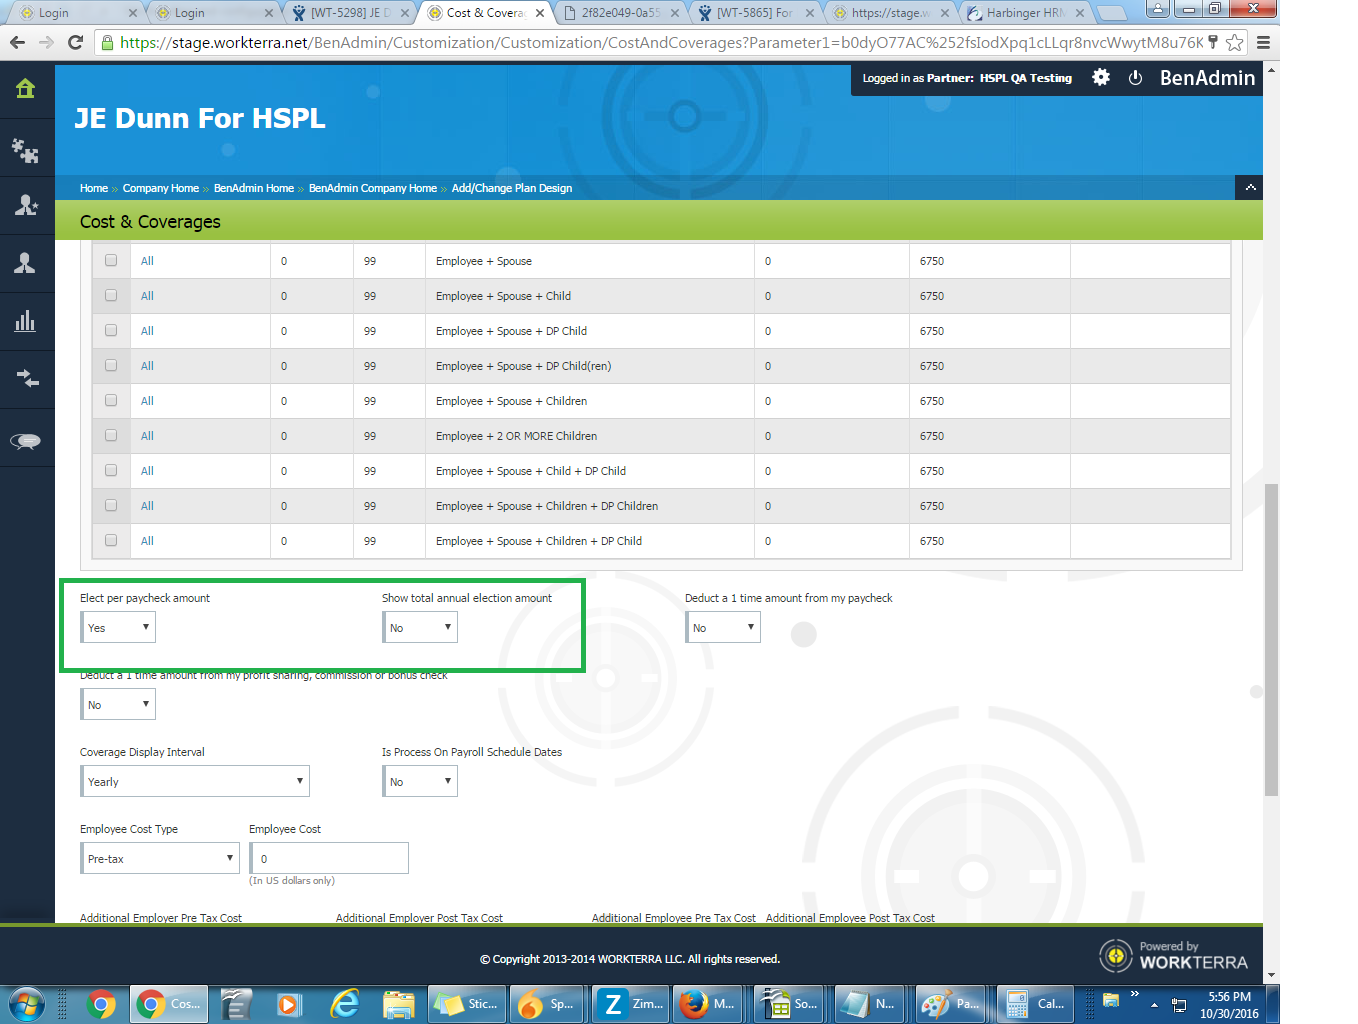
Task: Click the Add/Change Plan Design breadcrumb link
Action: click(x=512, y=188)
